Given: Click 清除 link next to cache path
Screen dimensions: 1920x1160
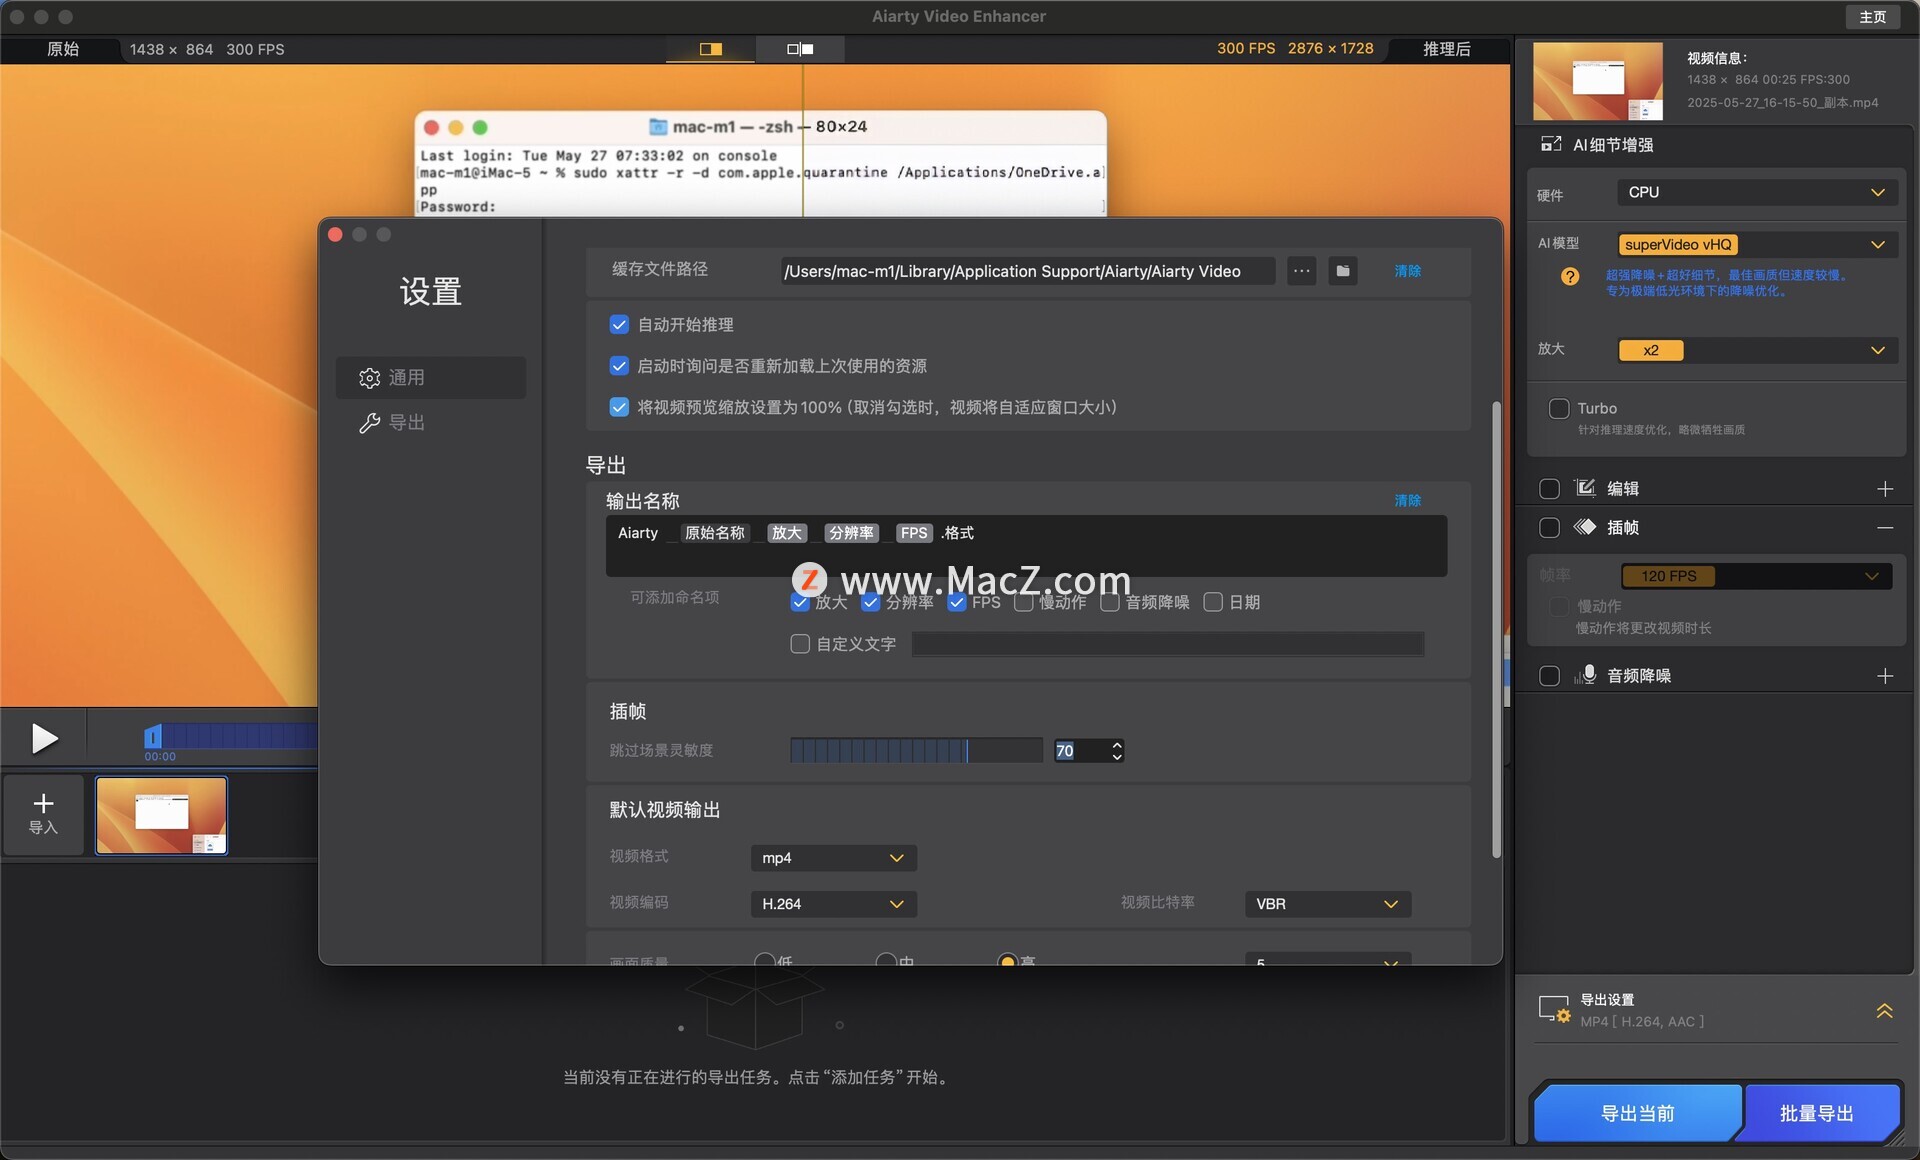Looking at the screenshot, I should [x=1407, y=271].
